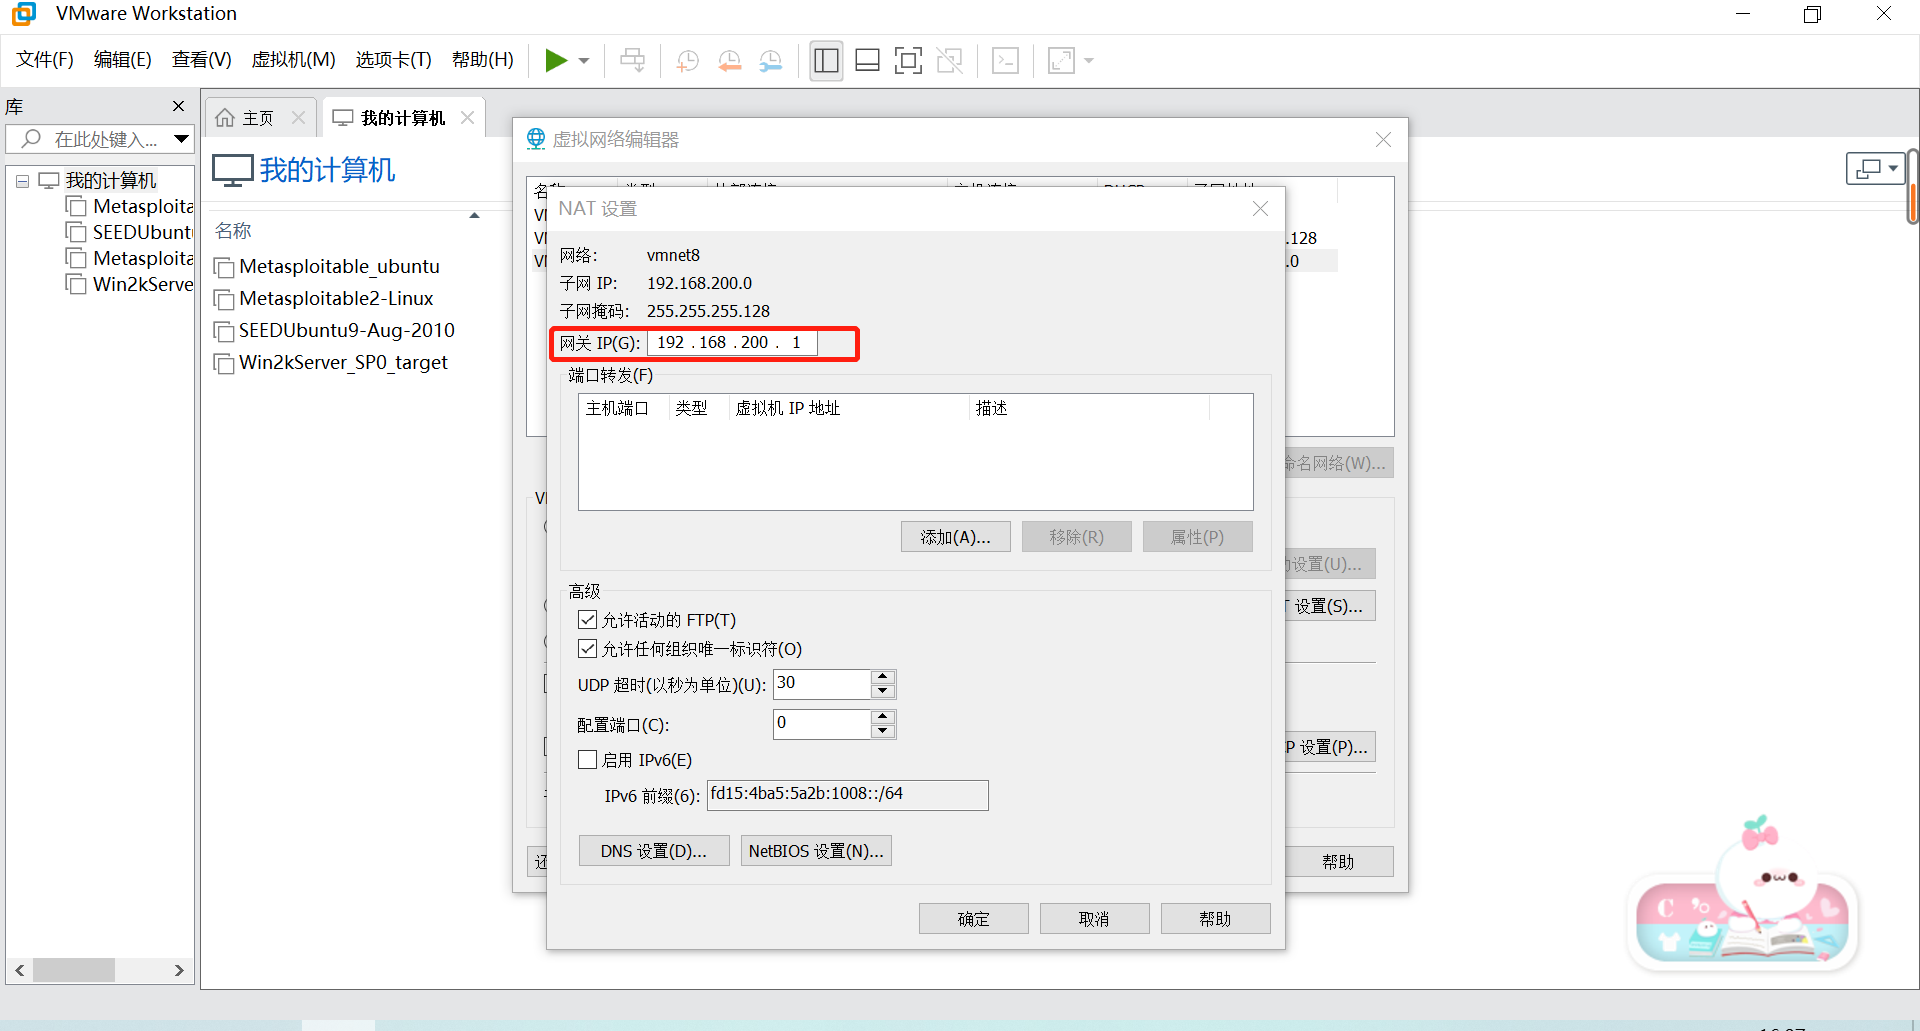Screen dimensions: 1920x1031
Task: Click the UDP 超时 value field
Action: point(822,684)
